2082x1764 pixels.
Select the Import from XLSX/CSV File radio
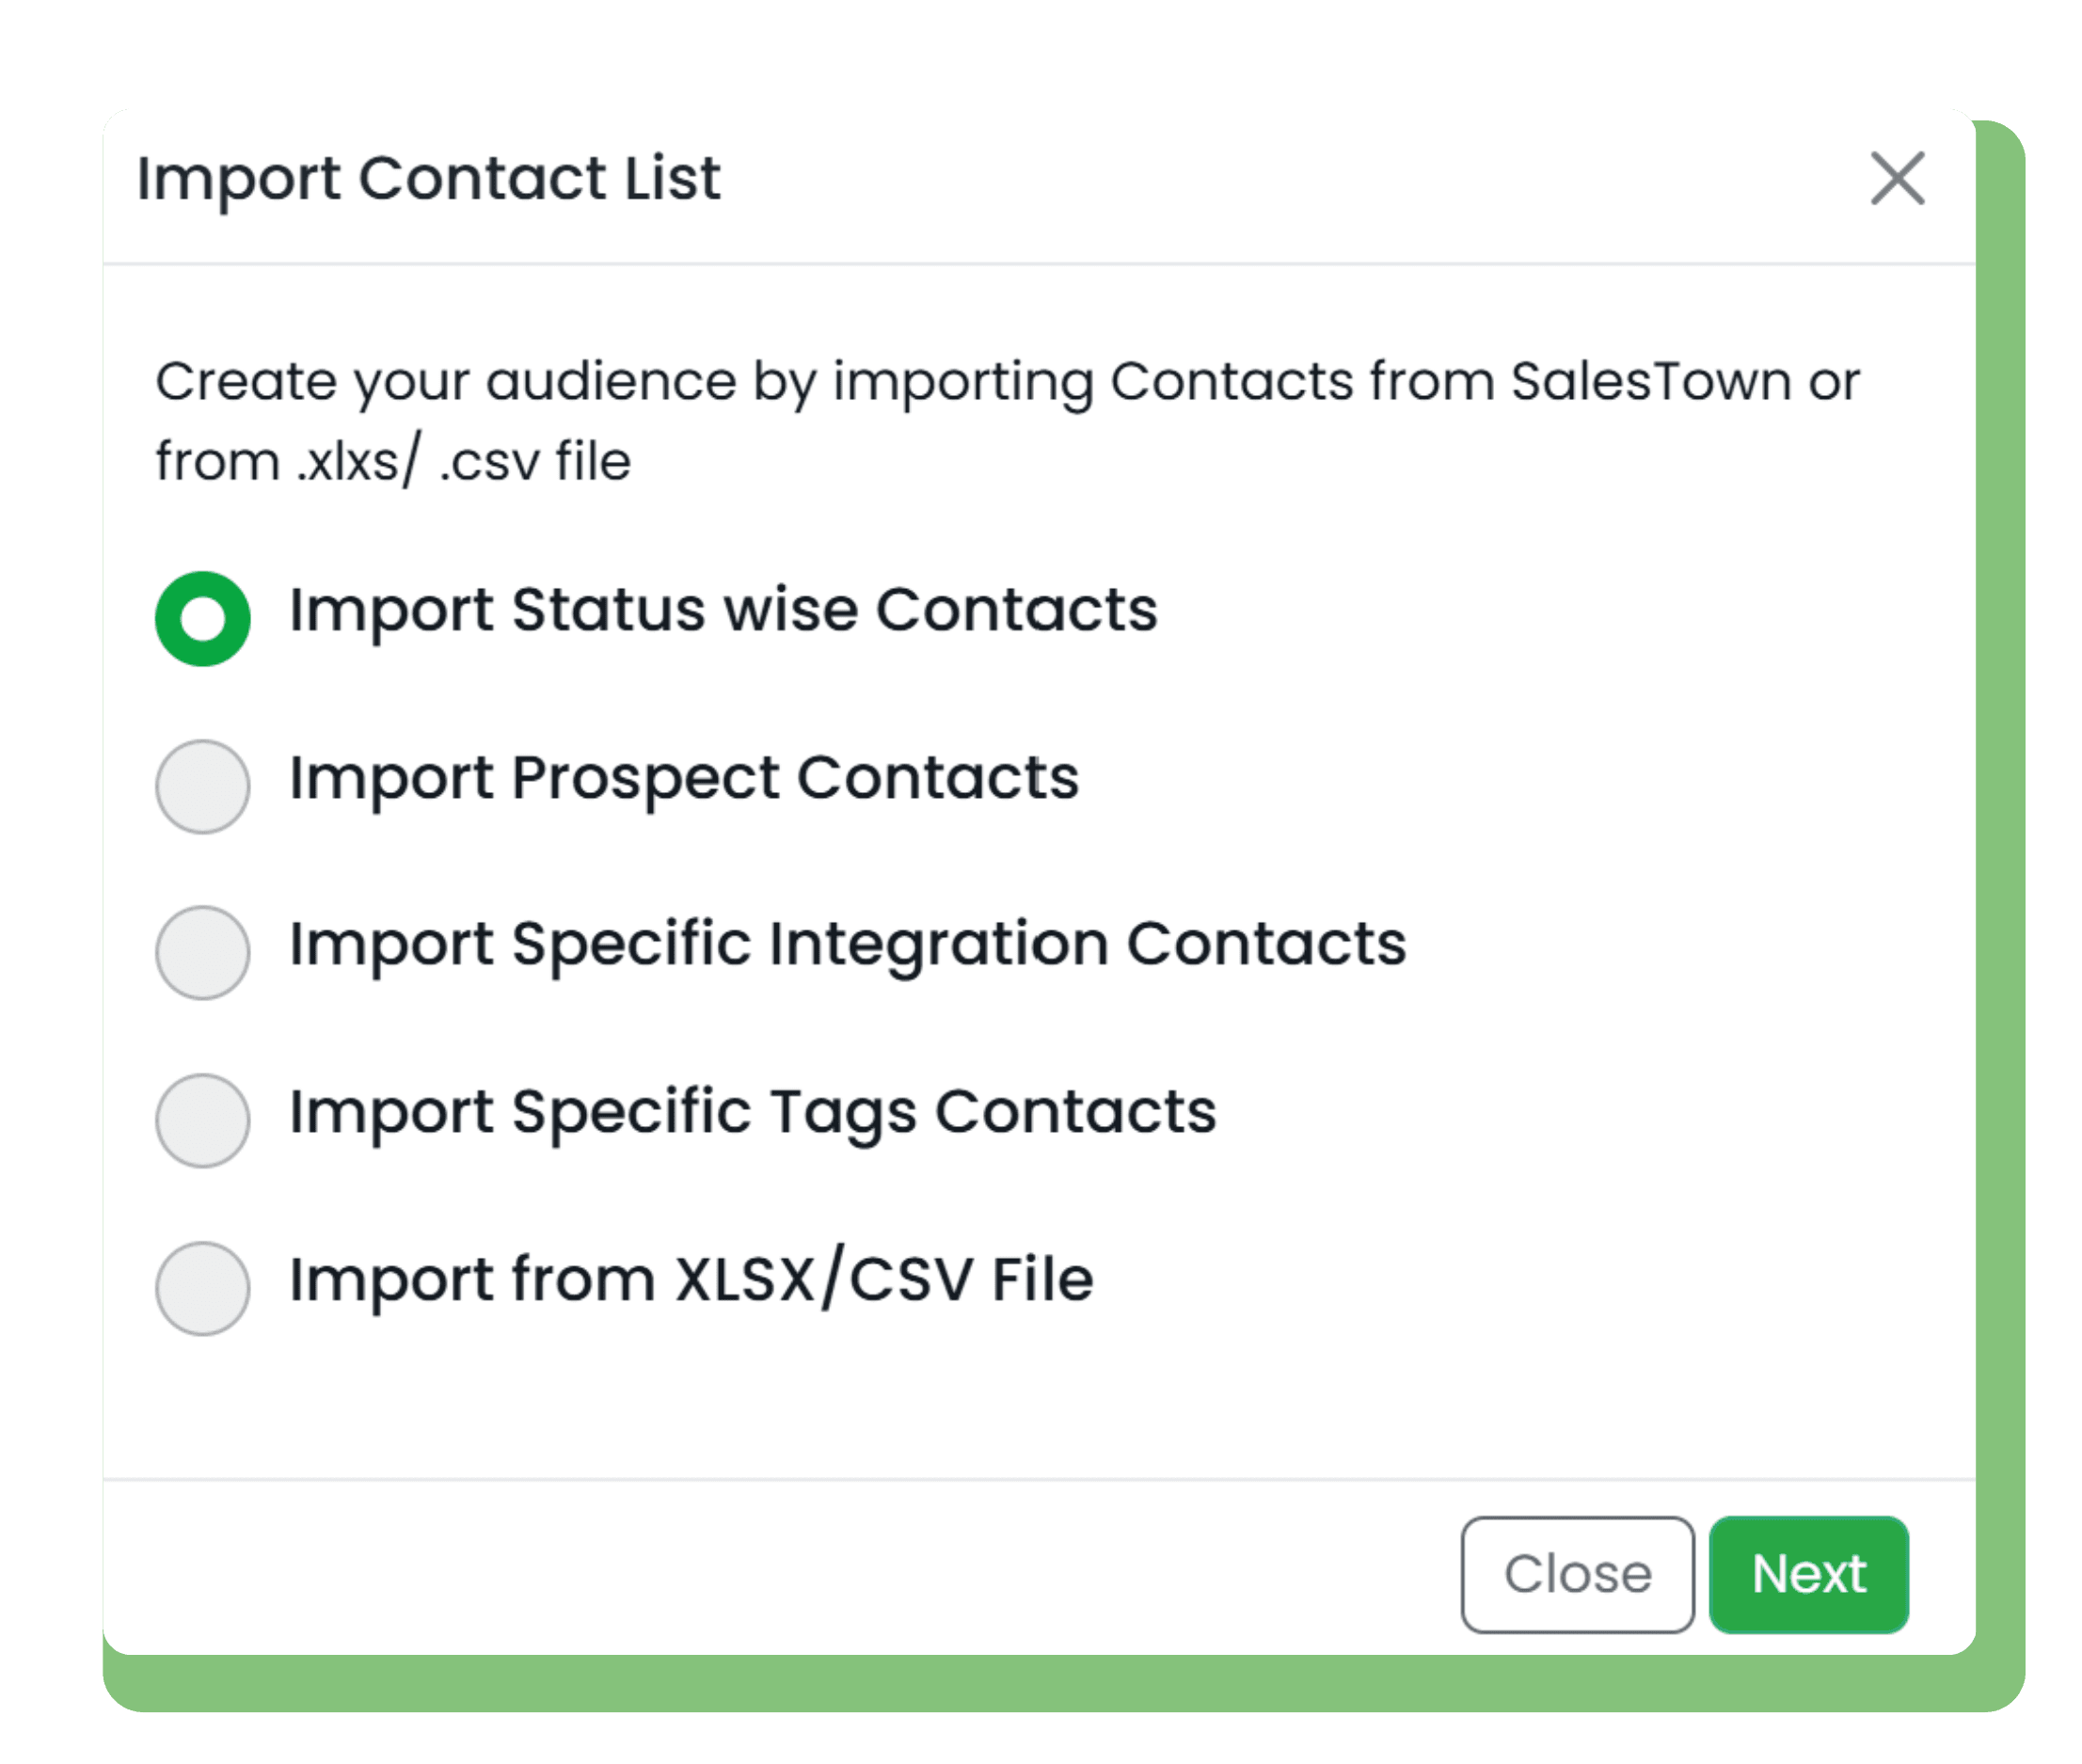203,1289
